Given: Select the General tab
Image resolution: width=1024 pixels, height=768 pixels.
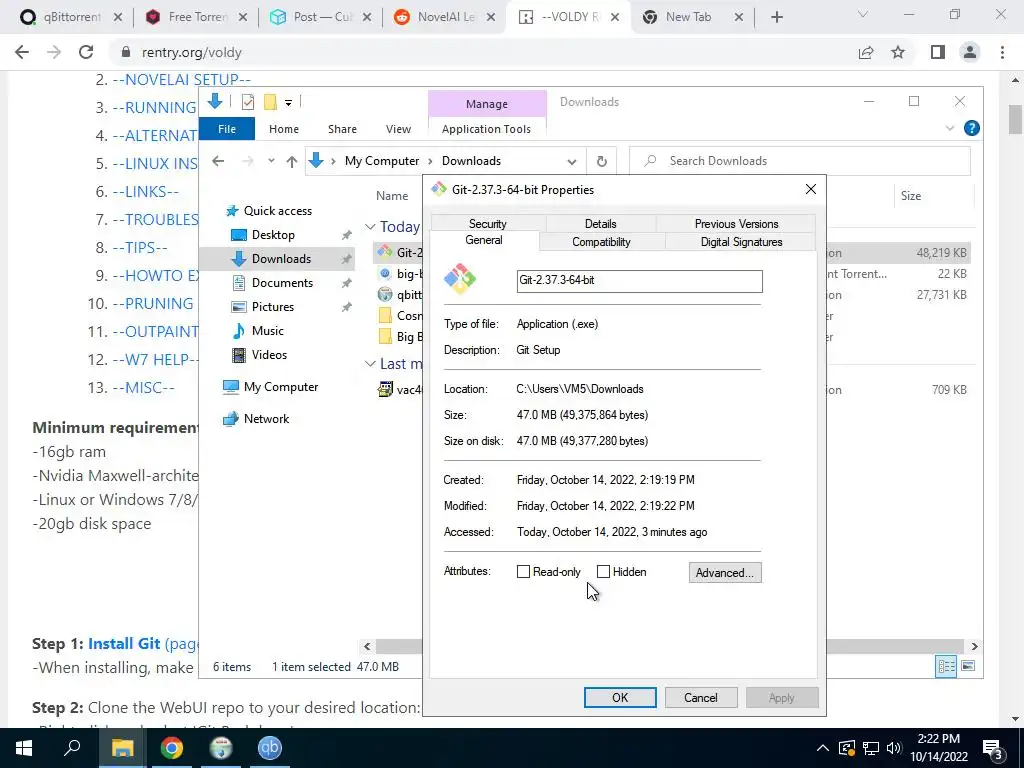Looking at the screenshot, I should click(484, 240).
